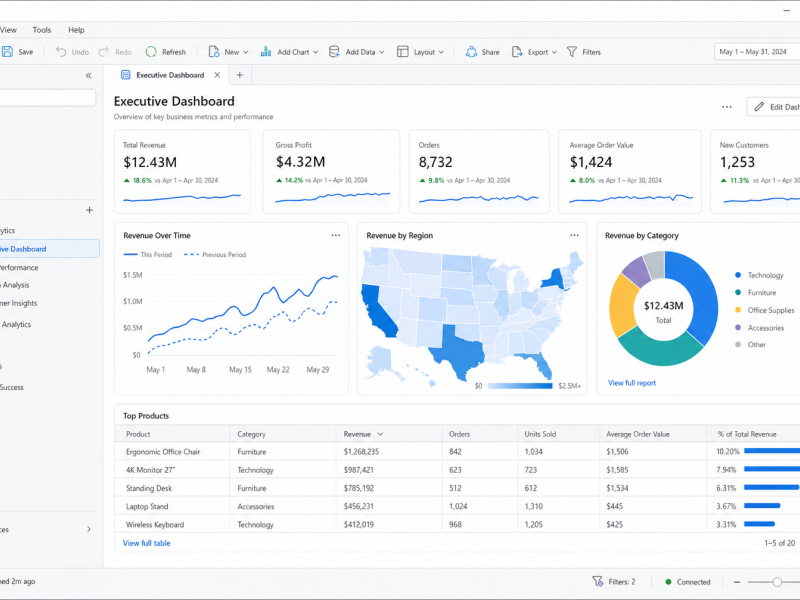Click the Layout grid icon
Viewport: 800px width, 600px height.
[x=403, y=52]
